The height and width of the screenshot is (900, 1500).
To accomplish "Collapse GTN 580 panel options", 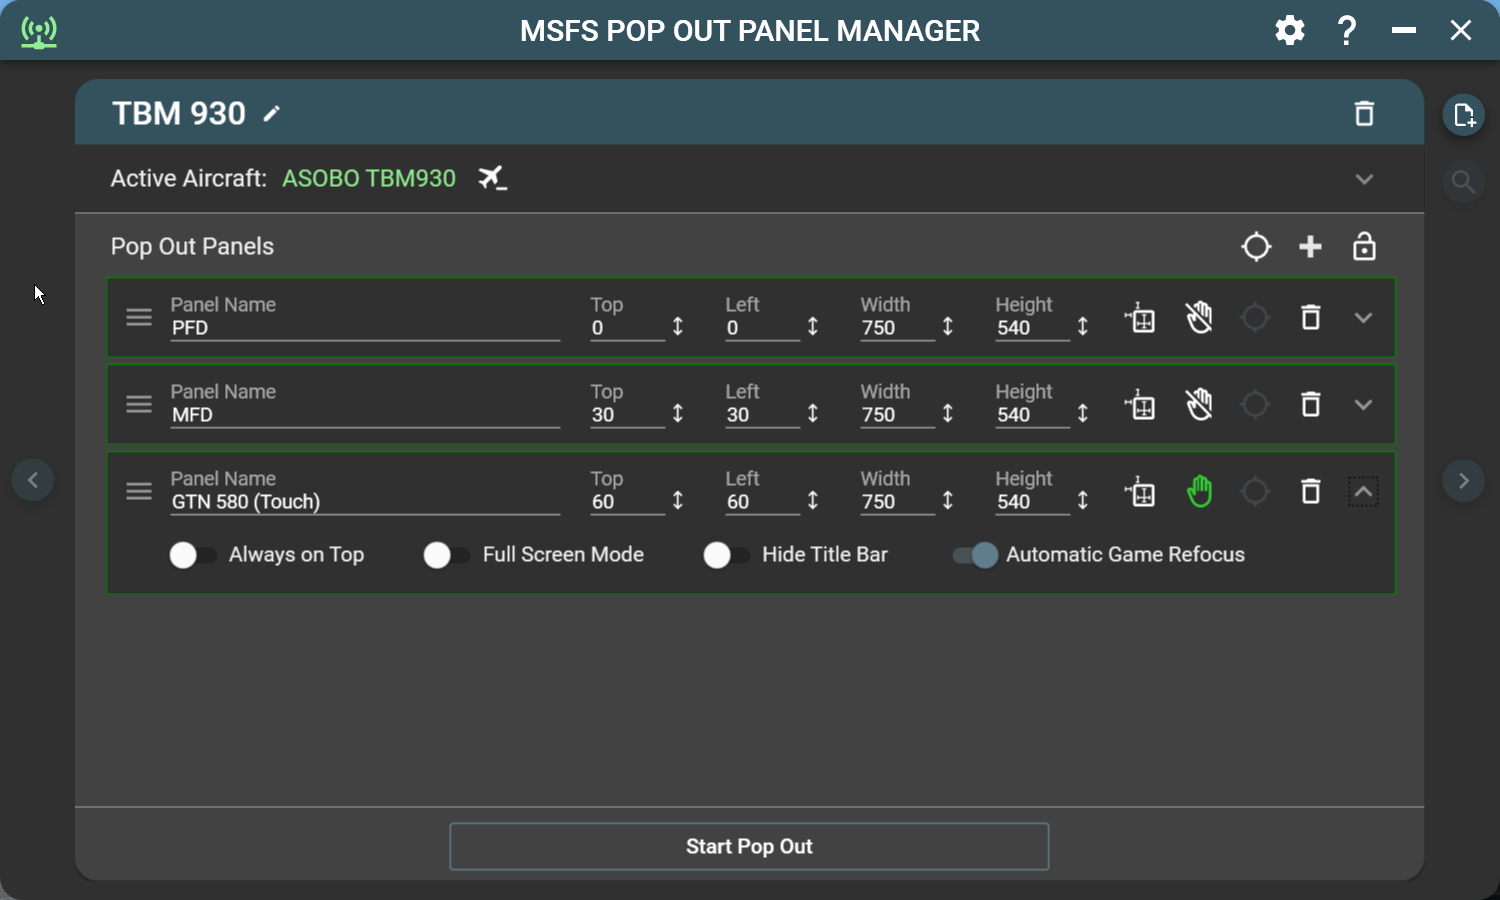I will click(1363, 492).
